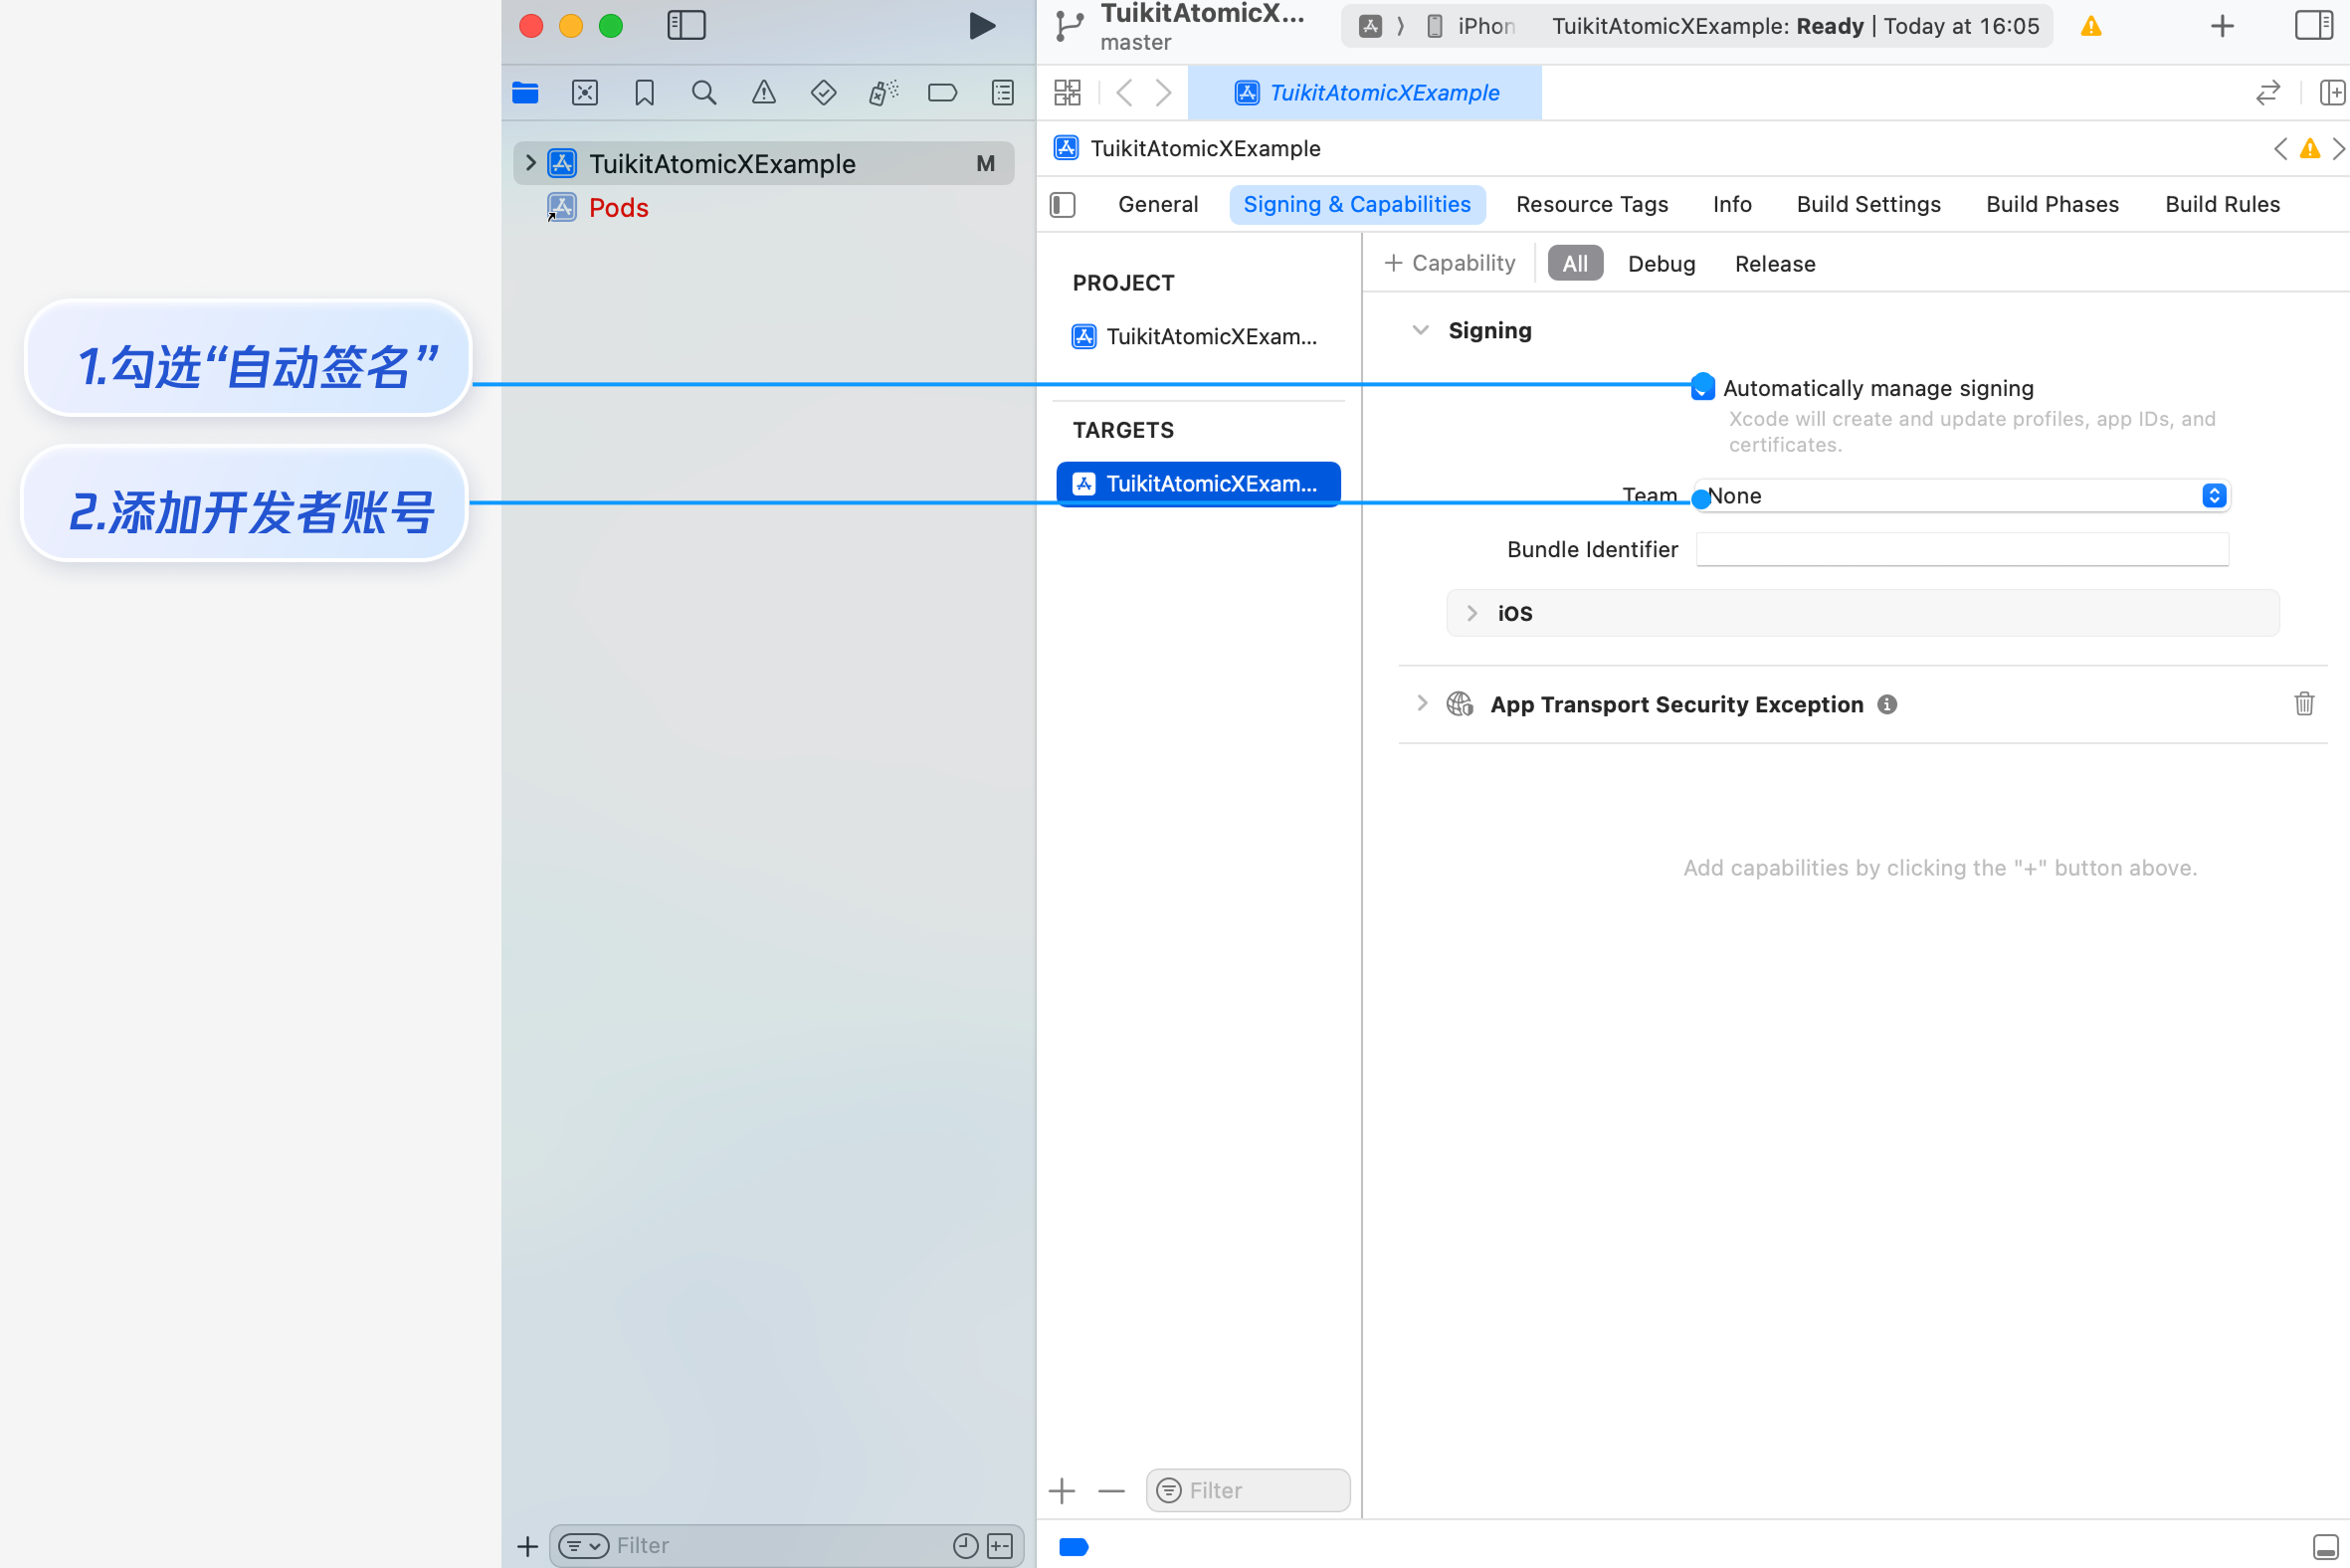Image resolution: width=2350 pixels, height=1568 pixels.
Task: Open the Find navigator magnifier icon
Action: (703, 93)
